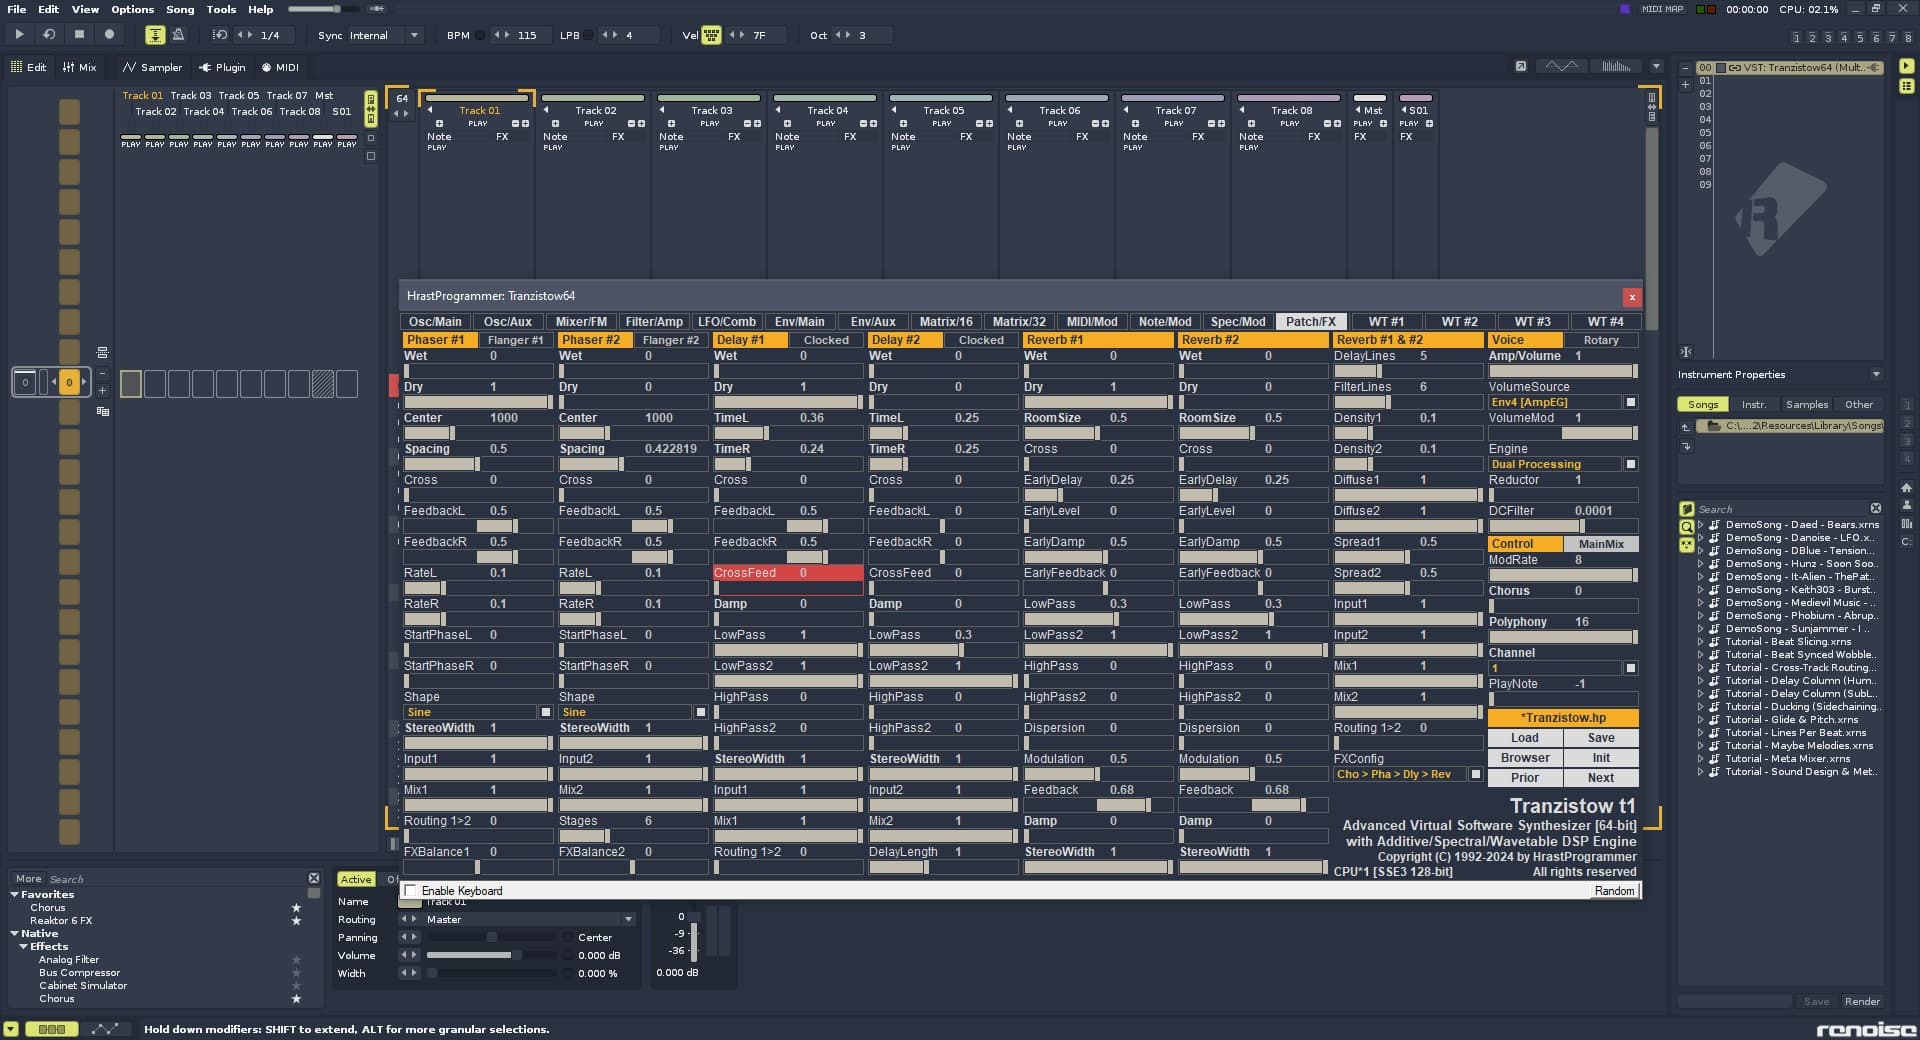
Task: Toggle favorite star for Reaktor 6 FX
Action: [296, 920]
